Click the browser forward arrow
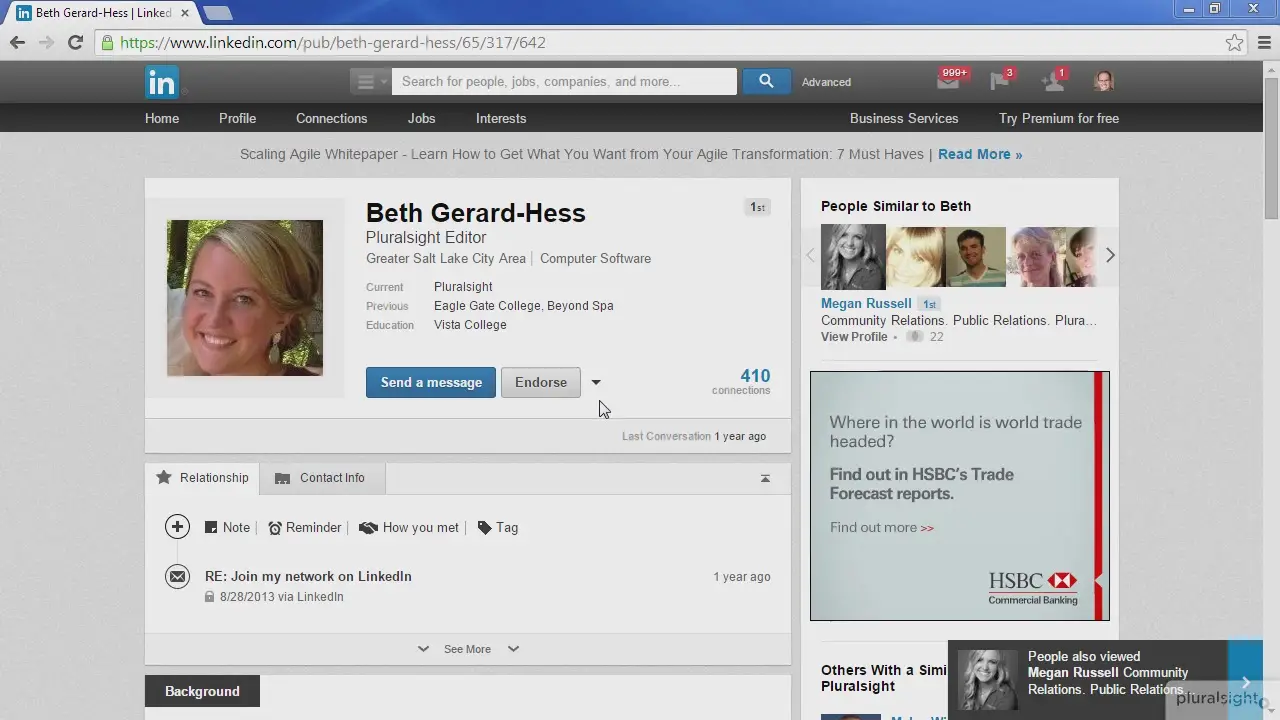This screenshot has height=720, width=1280. (x=46, y=43)
